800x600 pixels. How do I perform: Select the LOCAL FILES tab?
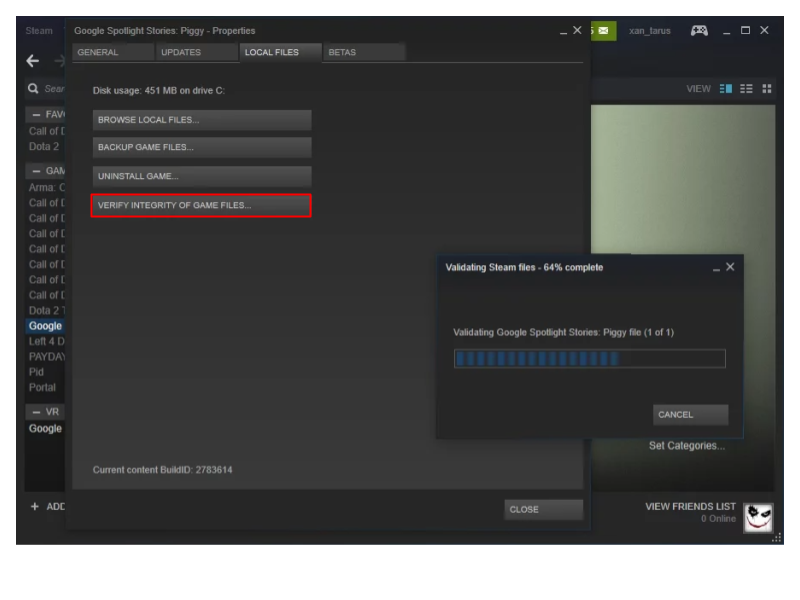pos(281,52)
